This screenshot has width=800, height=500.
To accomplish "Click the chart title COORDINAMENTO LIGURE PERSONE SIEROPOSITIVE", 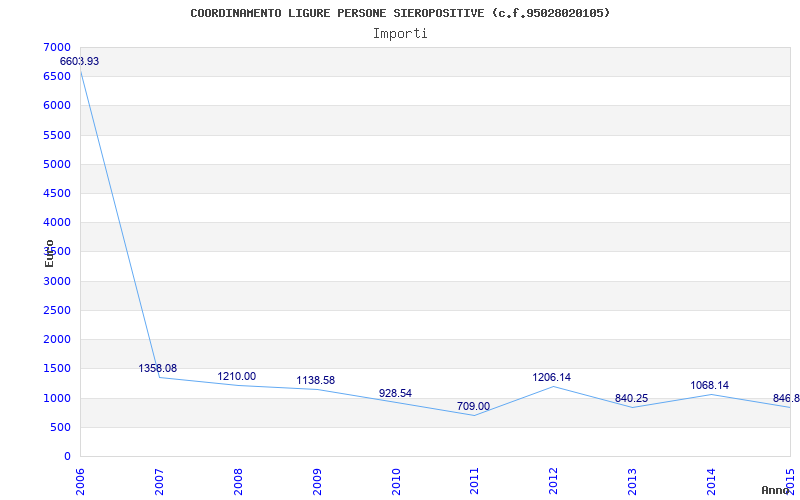I will 400,13.
